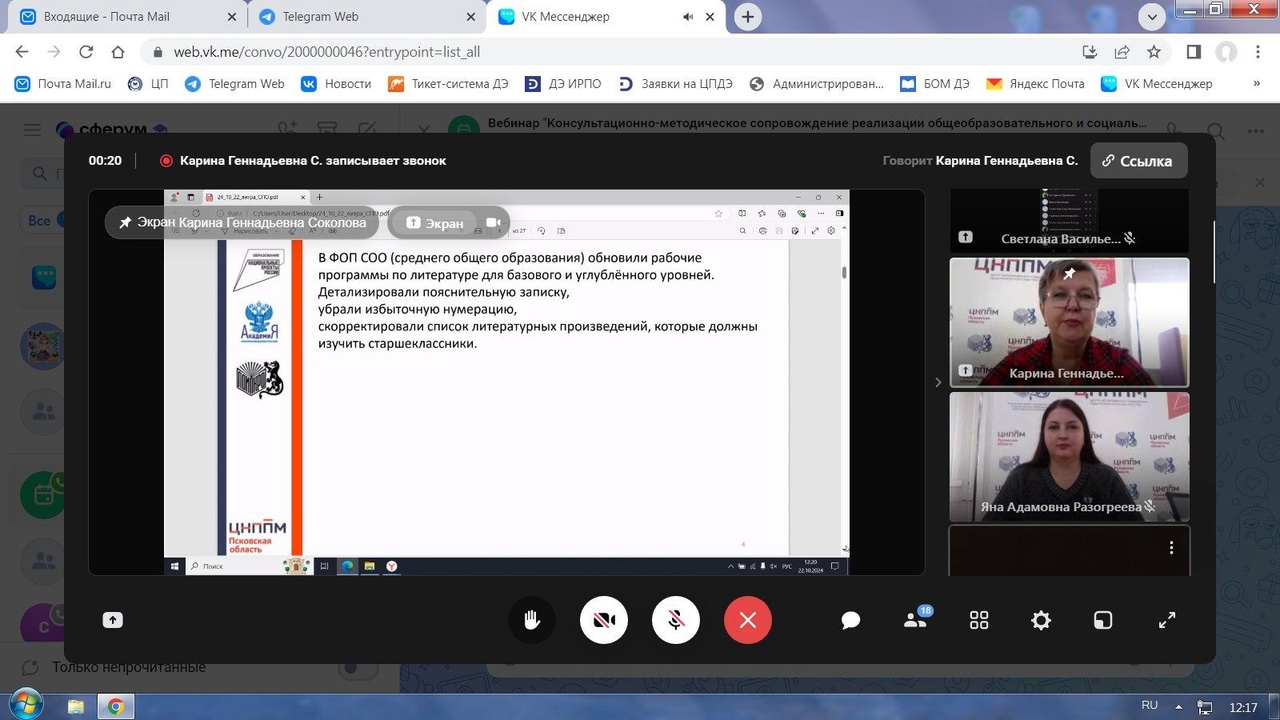
Task: Open the participants list with 18 badge
Action: (916, 619)
